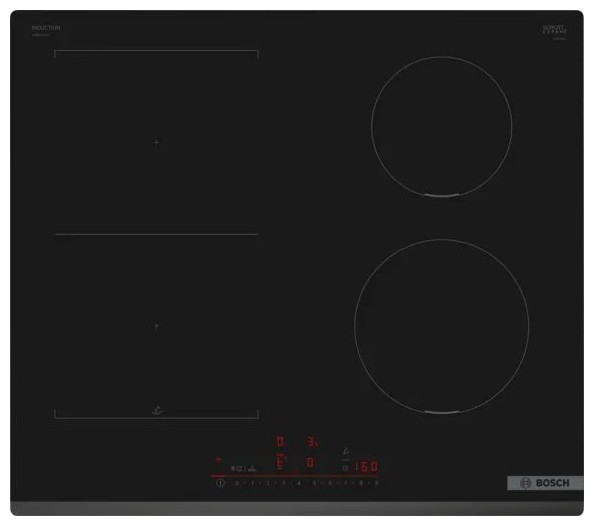Tap the small function symbols left of the E display
The width and height of the screenshot is (594, 526).
[x=244, y=469]
